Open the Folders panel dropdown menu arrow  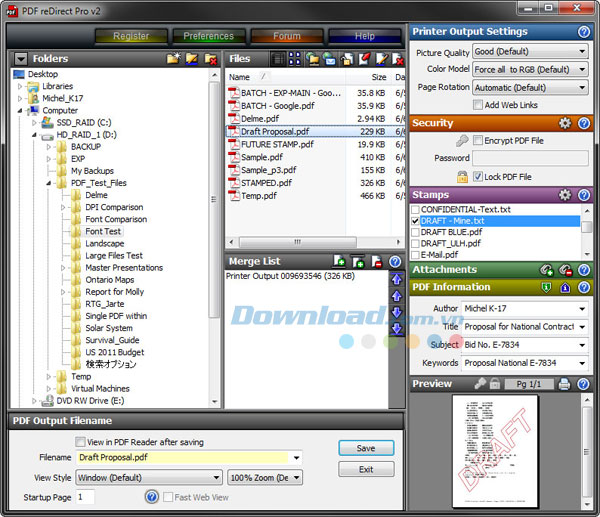pos(21,59)
